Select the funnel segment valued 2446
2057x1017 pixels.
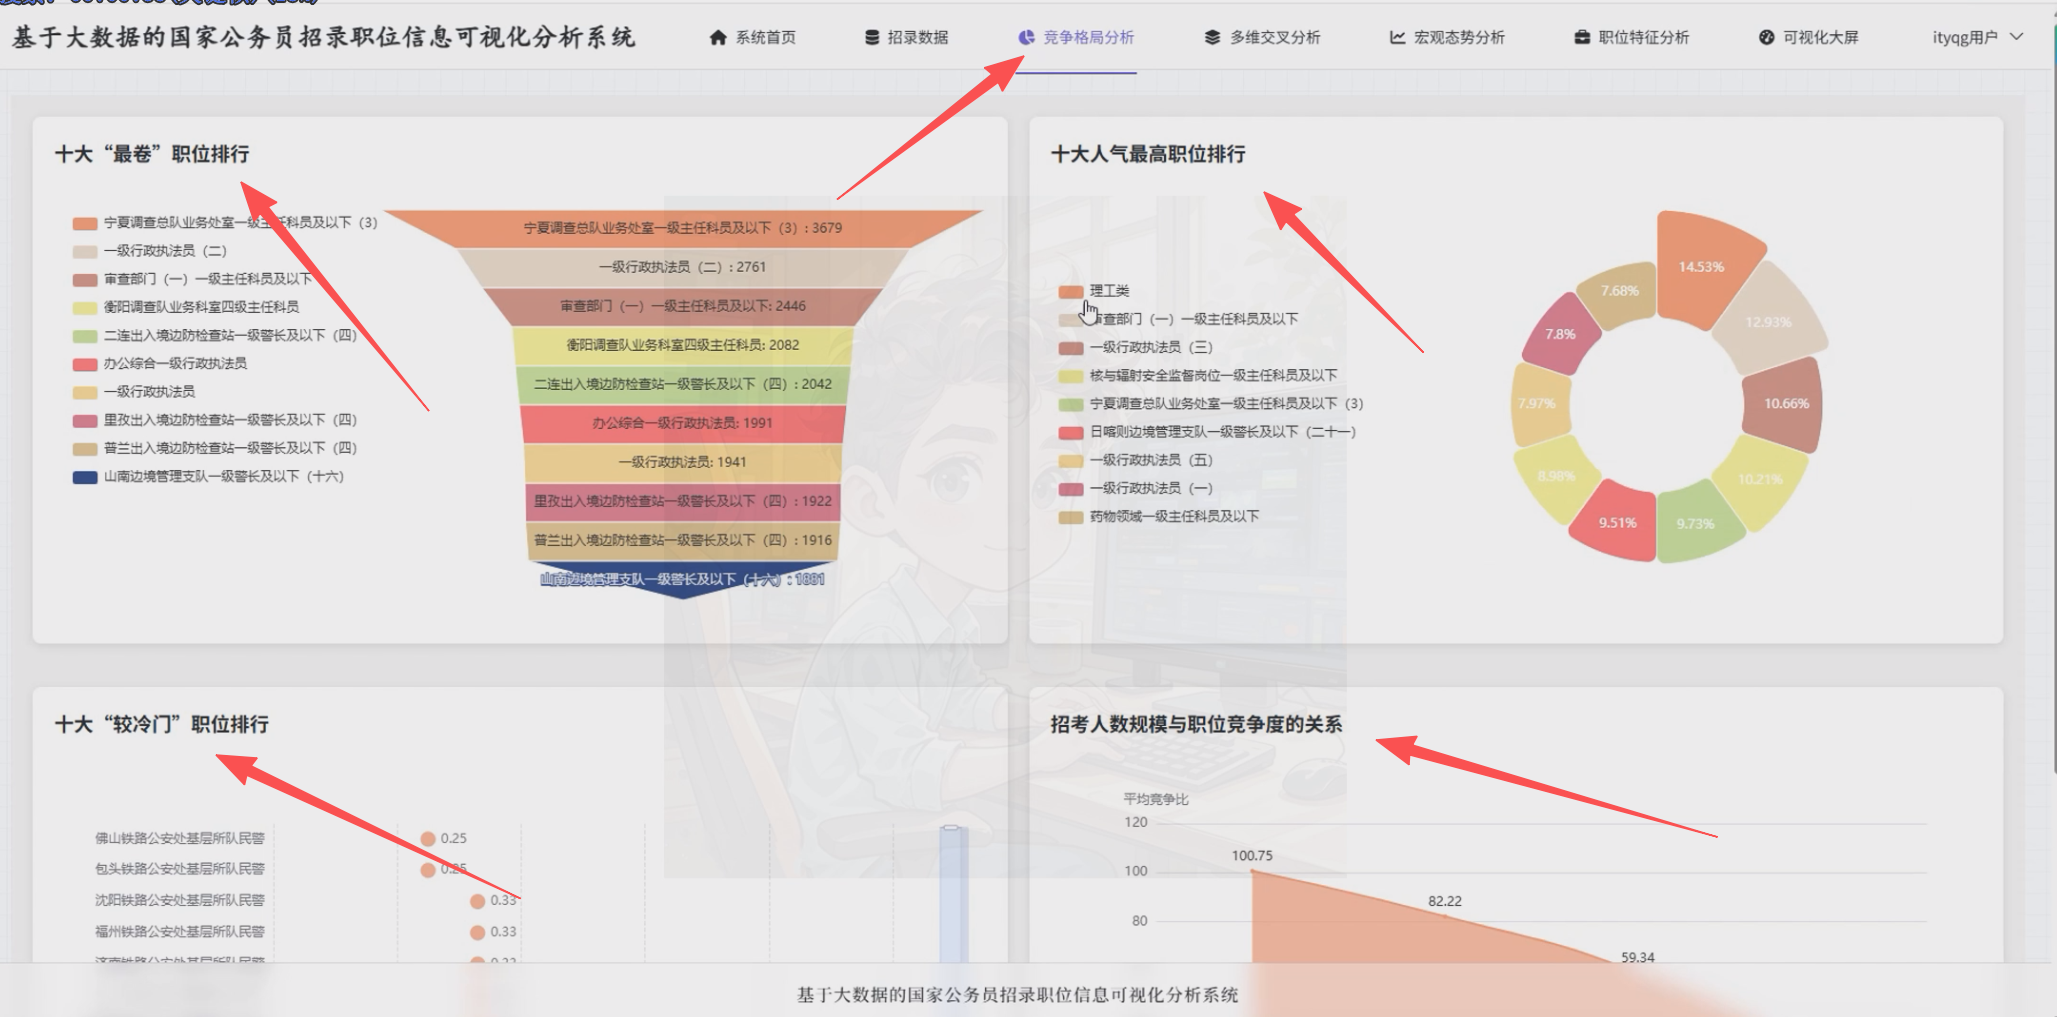[x=683, y=306]
